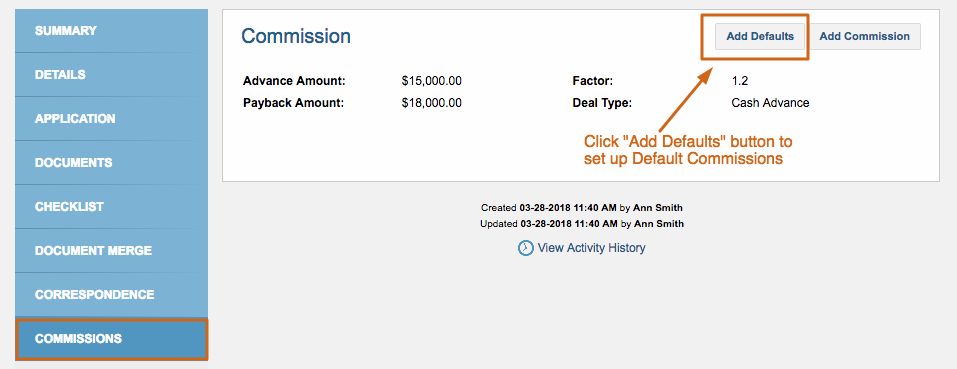Image resolution: width=957 pixels, height=369 pixels.
Task: Click the $15,000.00 advance amount value
Action: pyautogui.click(x=432, y=81)
